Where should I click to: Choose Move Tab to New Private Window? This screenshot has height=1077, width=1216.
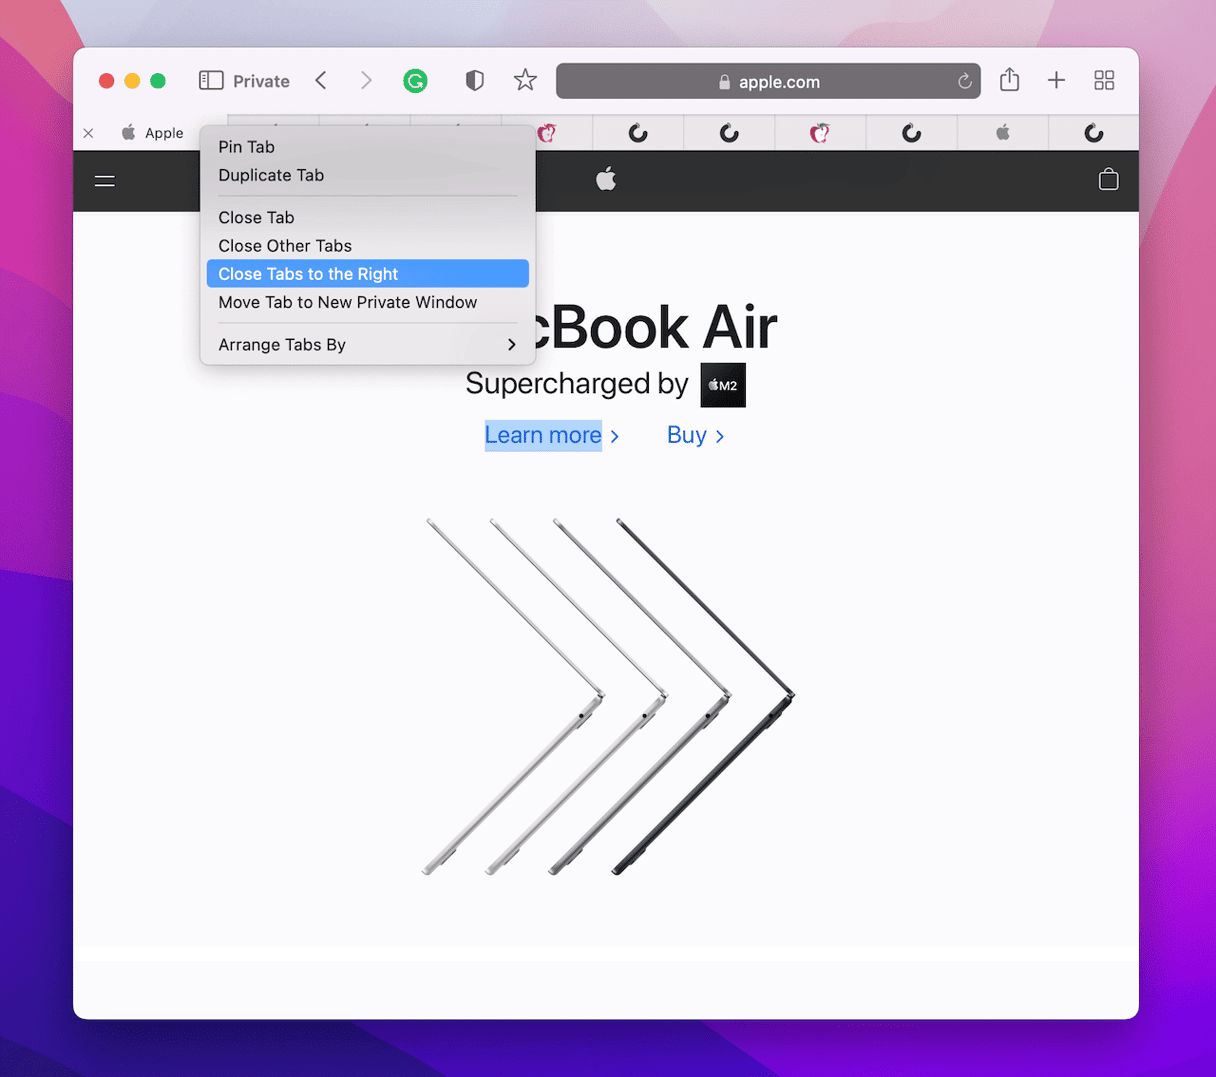tap(367, 302)
